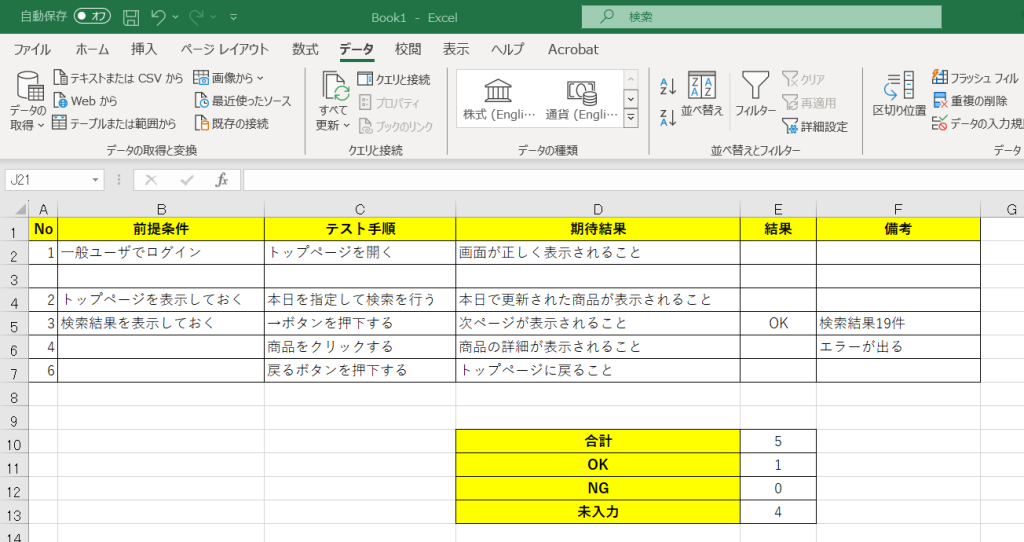Click the Sort Z to A descending icon
1024x542 pixels.
667,118
